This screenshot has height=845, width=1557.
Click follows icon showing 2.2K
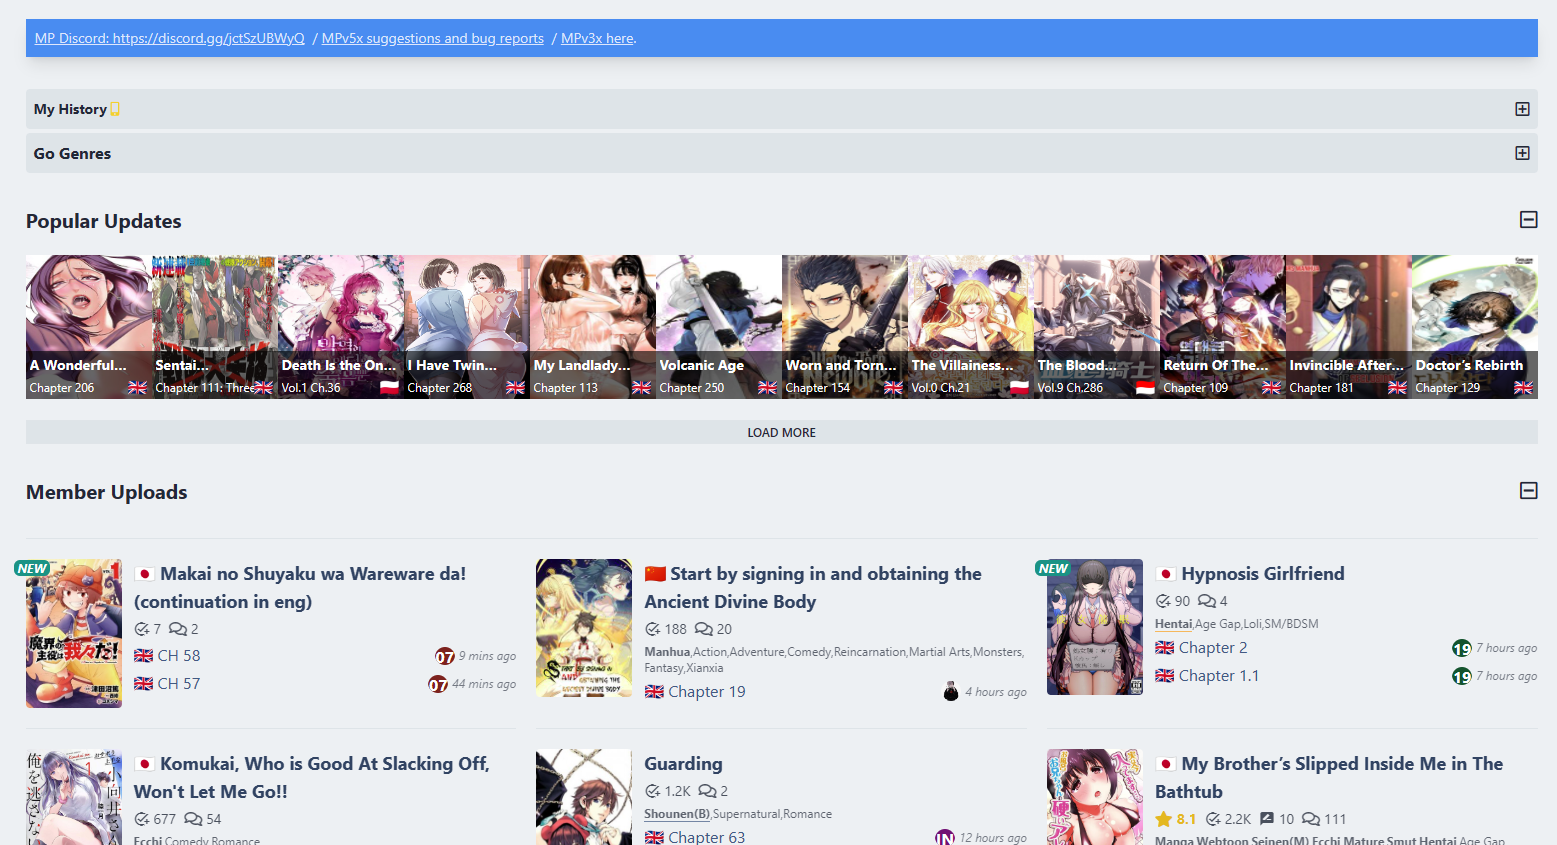pyautogui.click(x=1213, y=819)
